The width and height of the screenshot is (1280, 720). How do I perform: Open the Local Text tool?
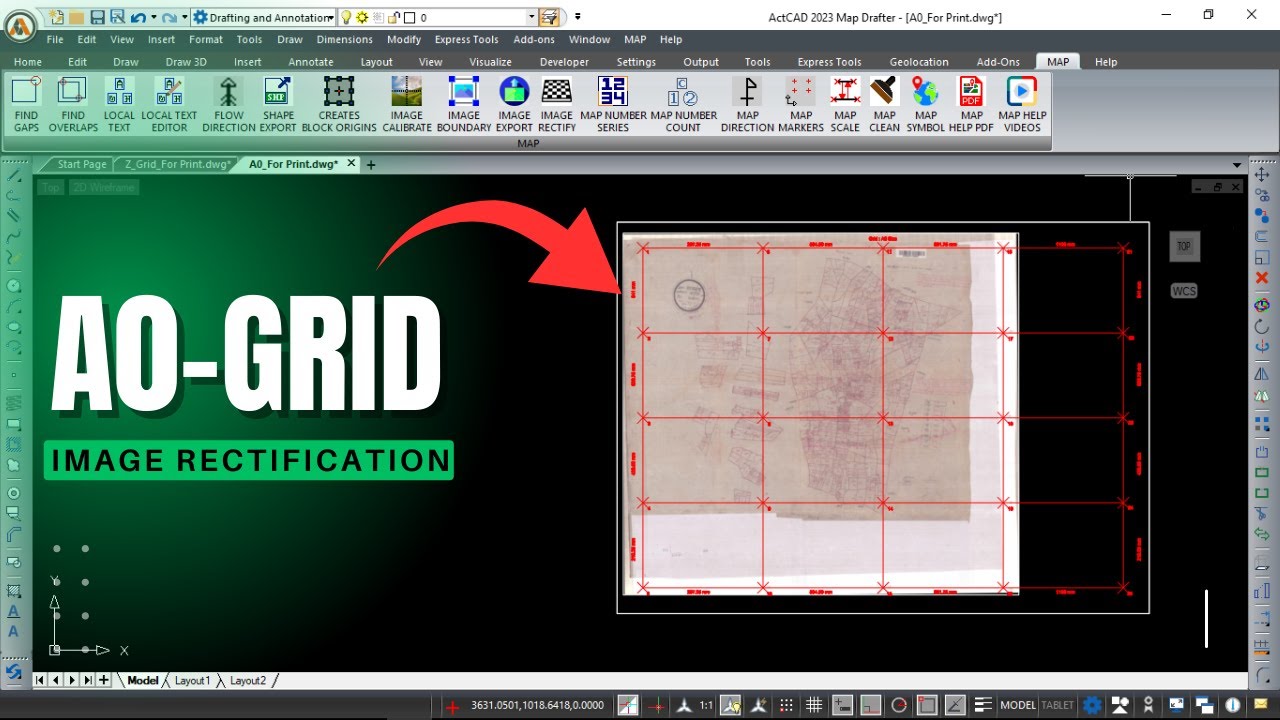(119, 104)
